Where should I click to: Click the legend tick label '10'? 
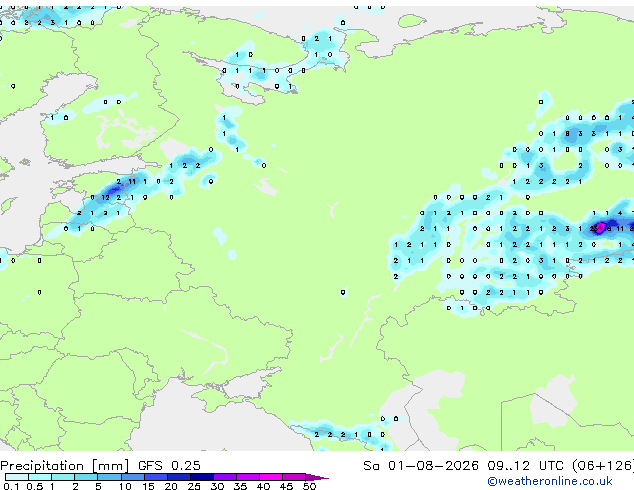click(x=125, y=486)
